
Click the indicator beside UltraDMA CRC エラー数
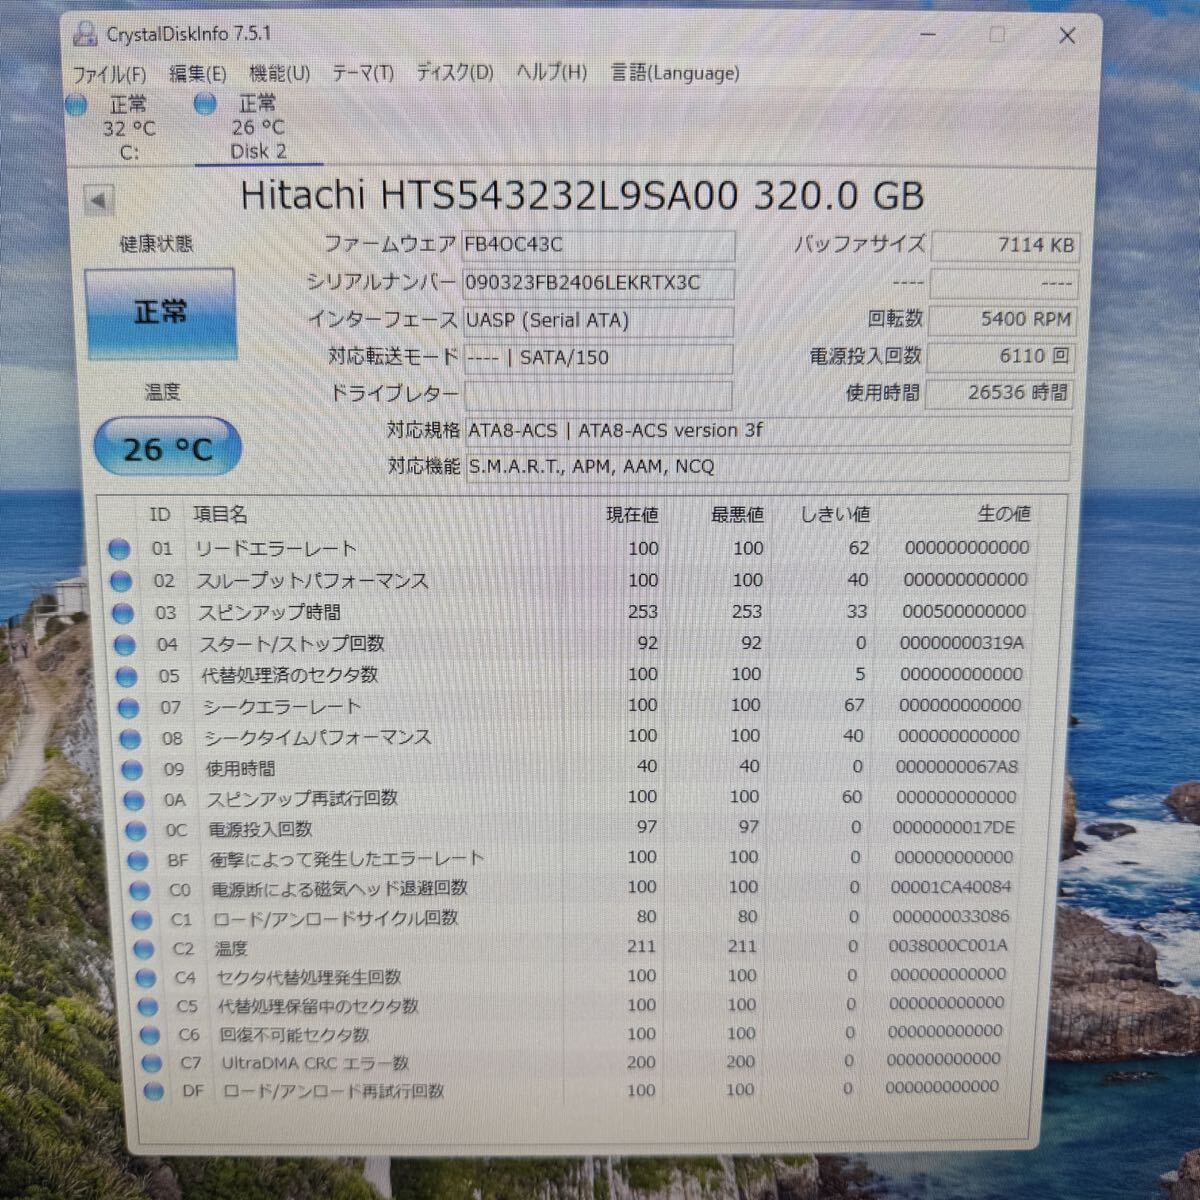153,1062
